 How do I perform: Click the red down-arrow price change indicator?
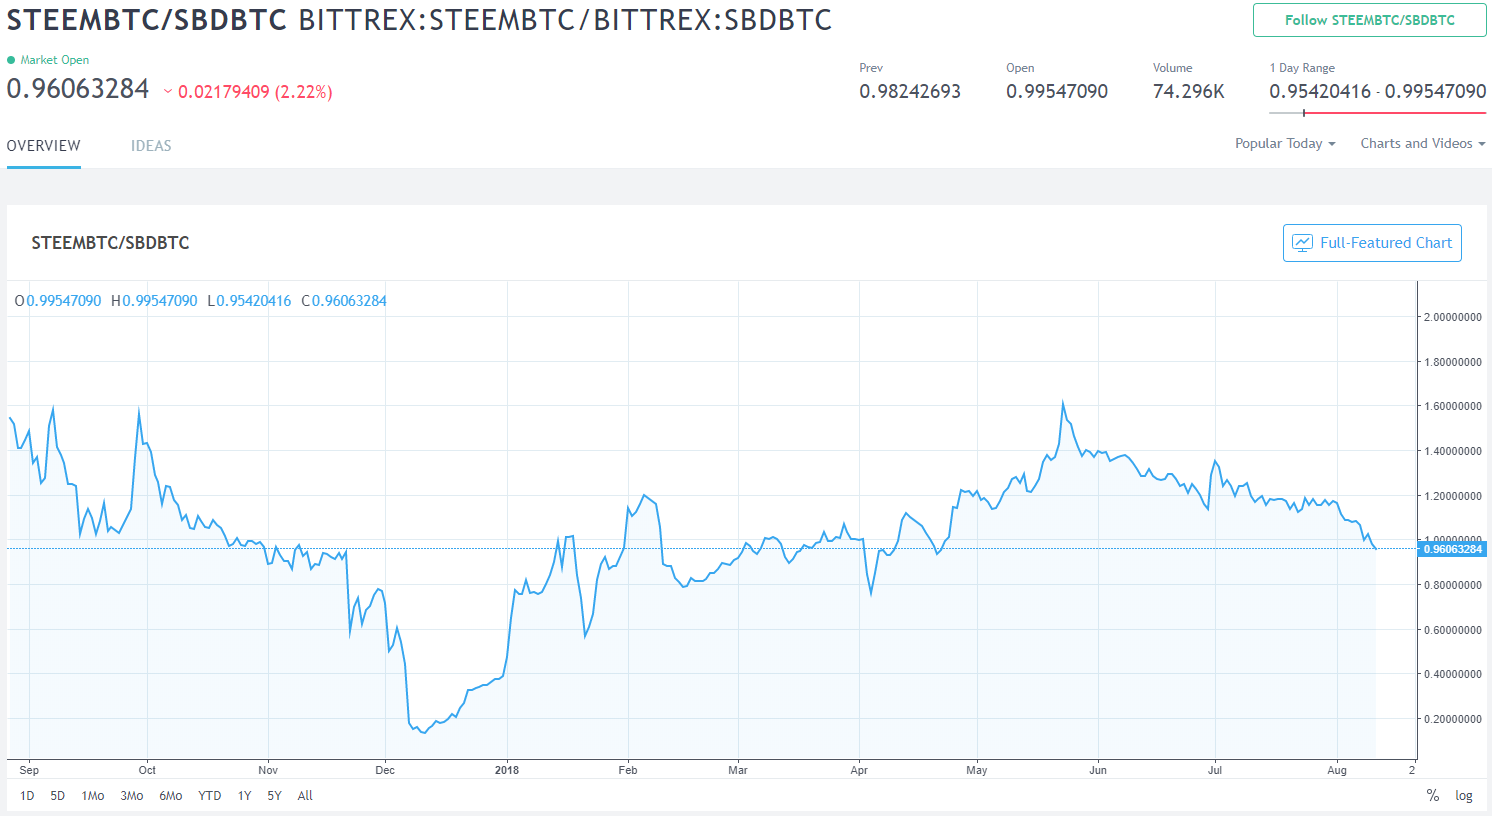point(167,92)
